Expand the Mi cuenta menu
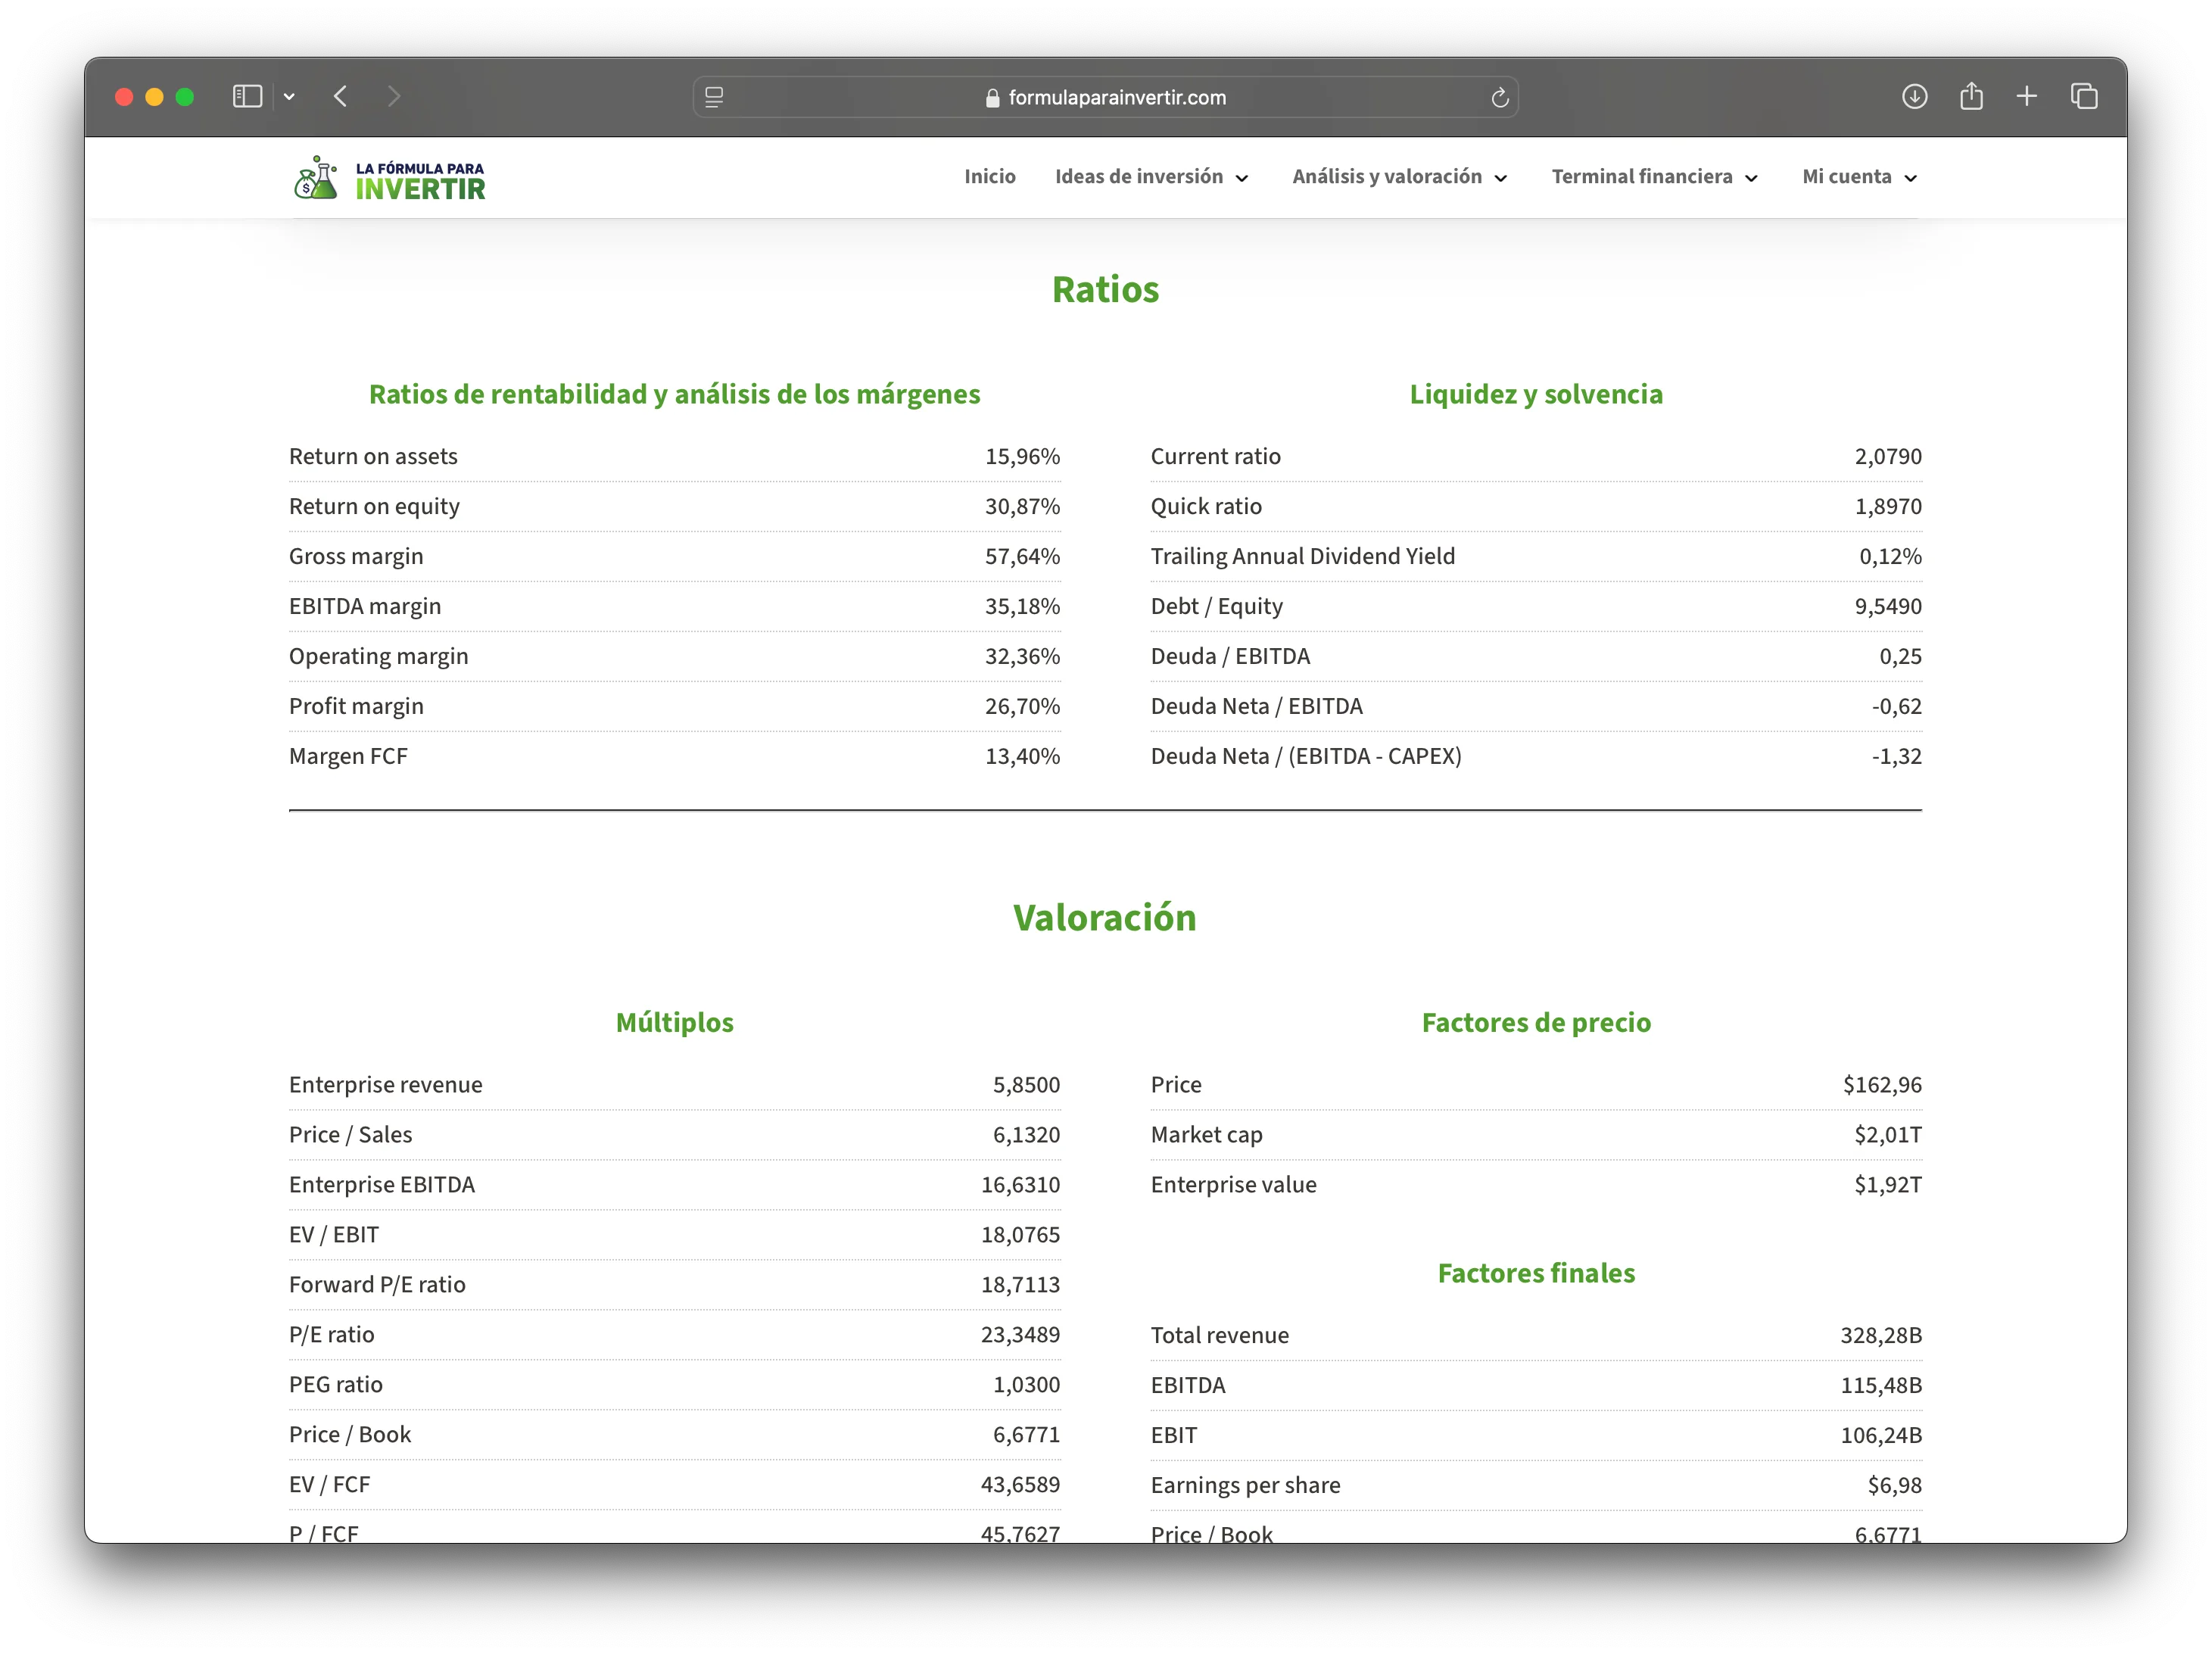 click(x=1859, y=176)
